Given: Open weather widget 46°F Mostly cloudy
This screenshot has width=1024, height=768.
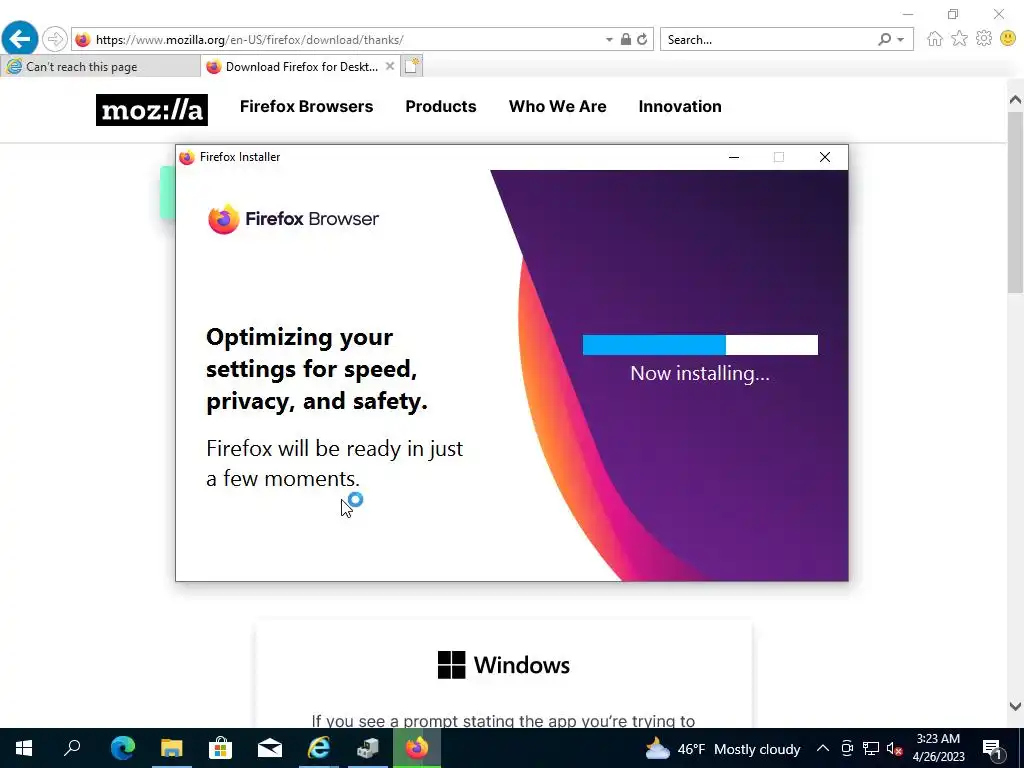Looking at the screenshot, I should pyautogui.click(x=722, y=749).
